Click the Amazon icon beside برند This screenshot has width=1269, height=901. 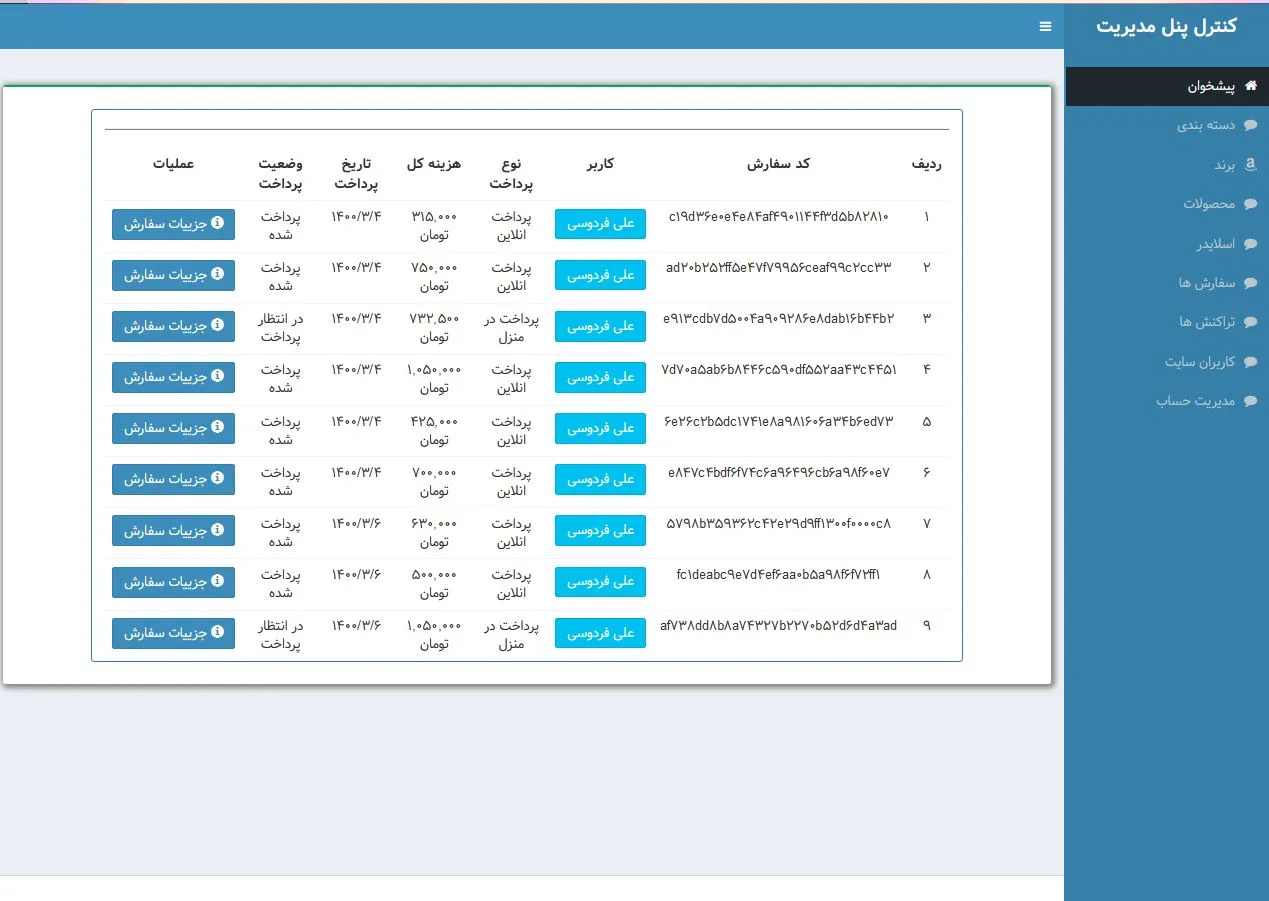coord(1250,165)
